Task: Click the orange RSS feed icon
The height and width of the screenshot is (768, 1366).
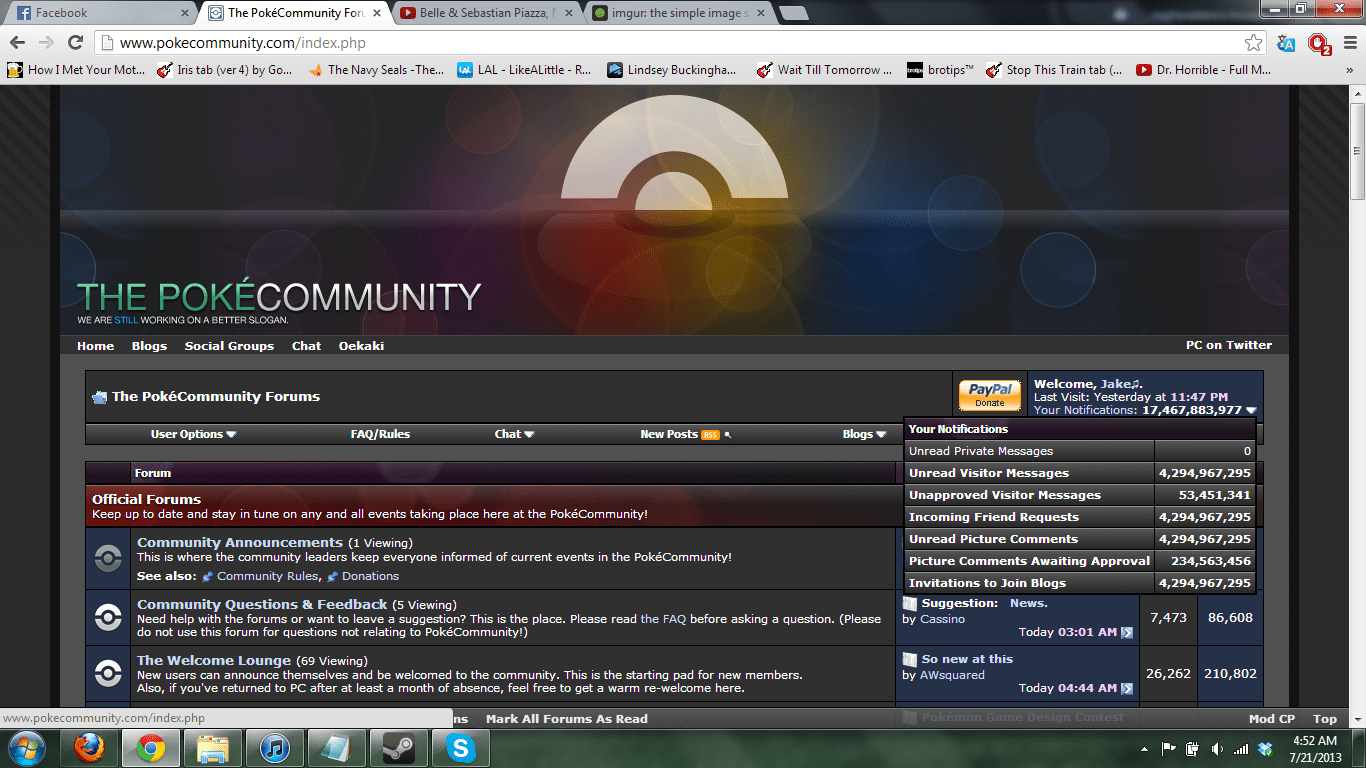Action: (710, 435)
